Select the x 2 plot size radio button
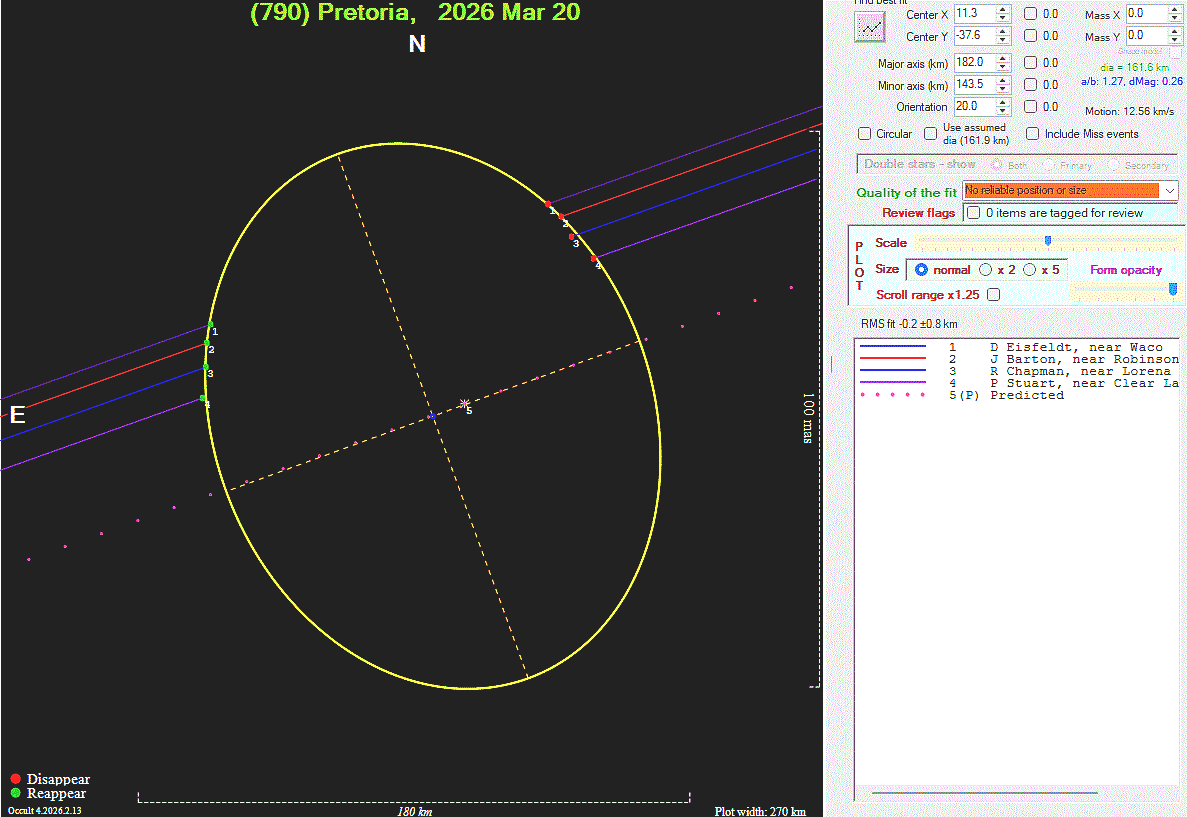Viewport: 1187px width, 817px height. pyautogui.click(x=986, y=270)
